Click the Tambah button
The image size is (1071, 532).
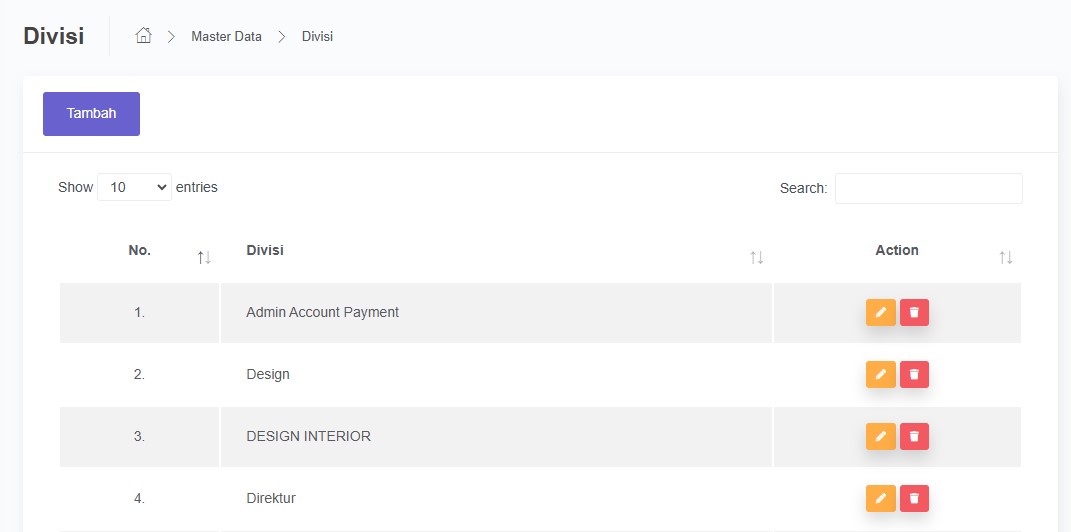point(91,114)
